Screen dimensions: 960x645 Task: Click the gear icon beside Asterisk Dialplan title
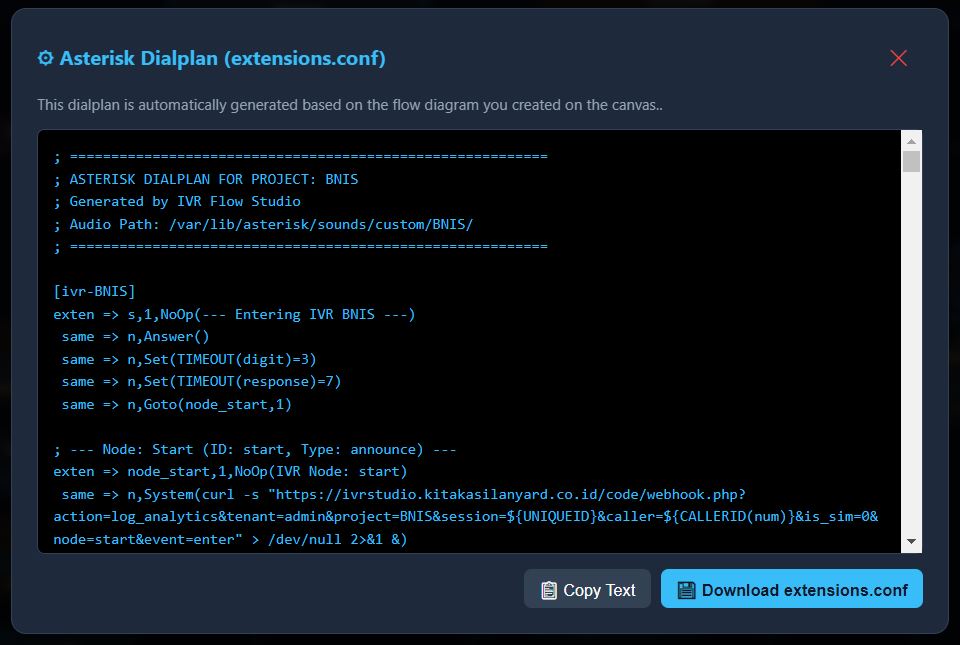(x=45, y=58)
